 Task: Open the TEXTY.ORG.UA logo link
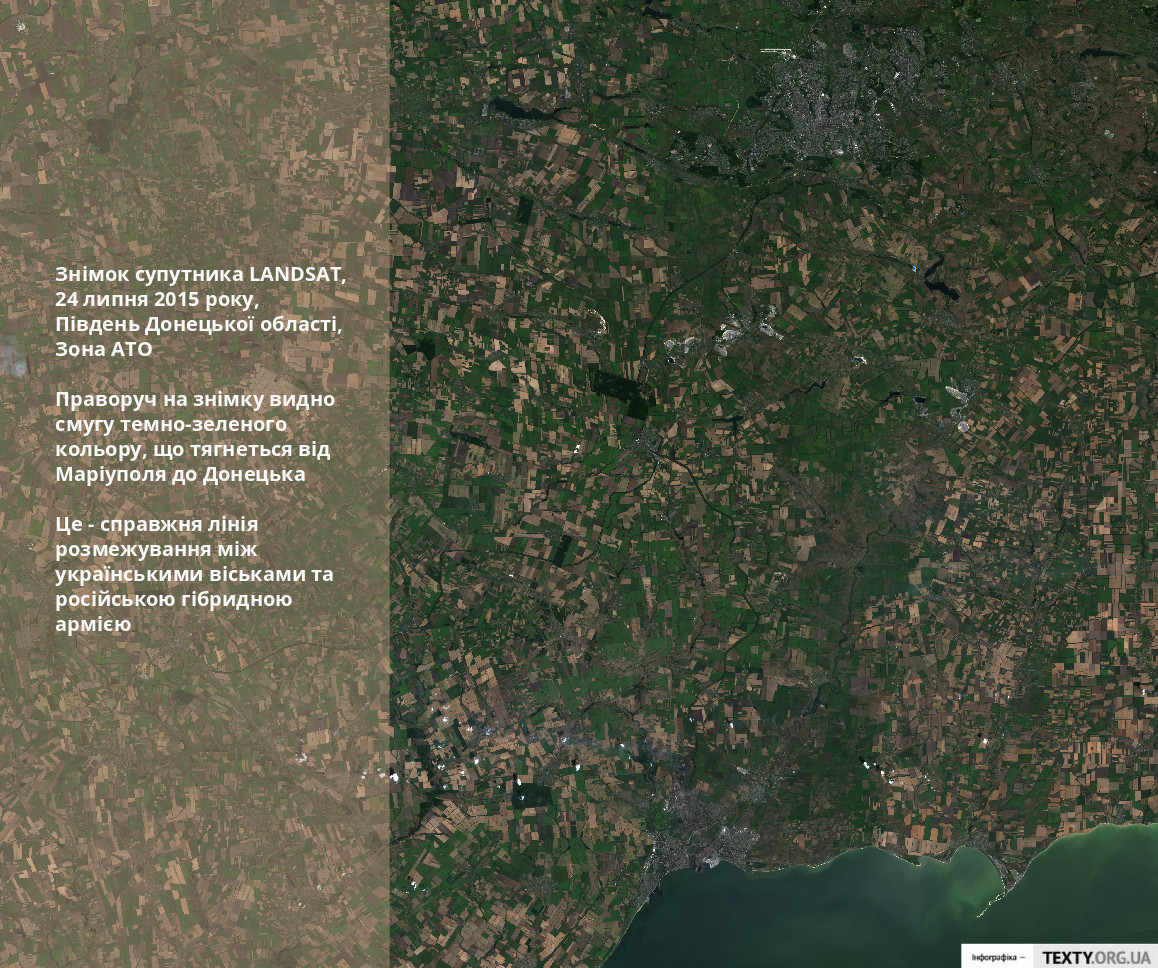[1095, 957]
